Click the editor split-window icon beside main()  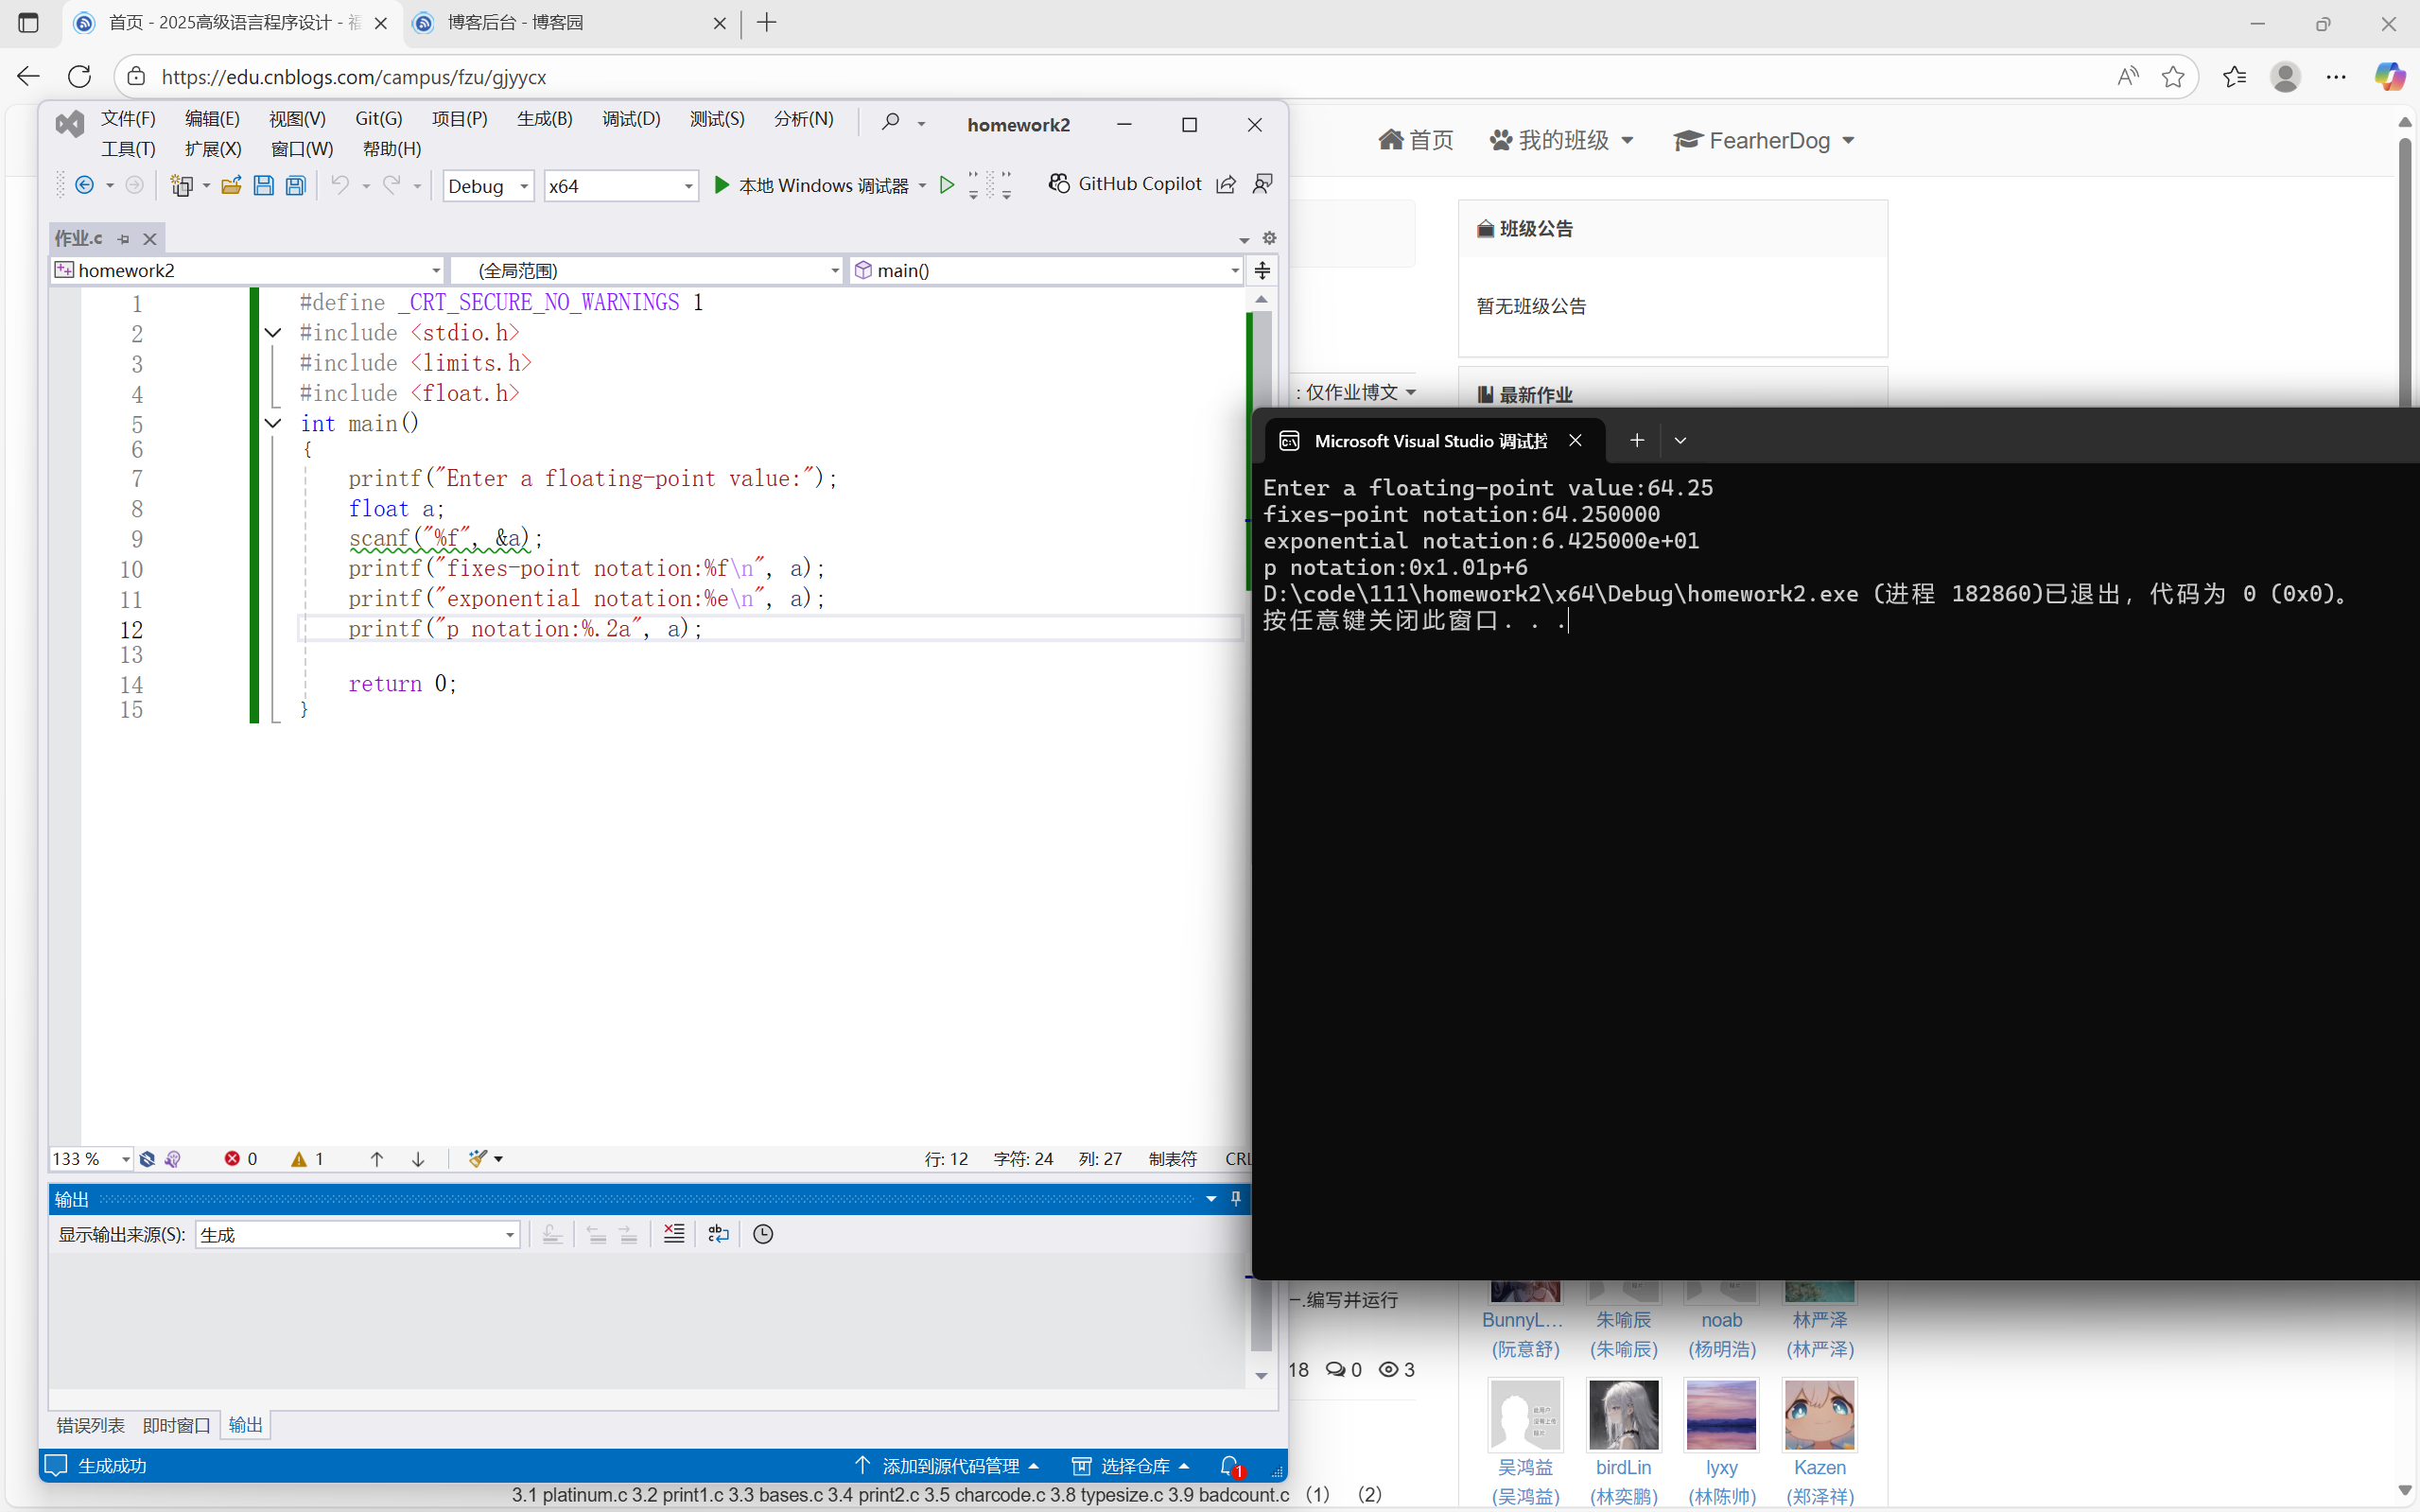[1262, 270]
